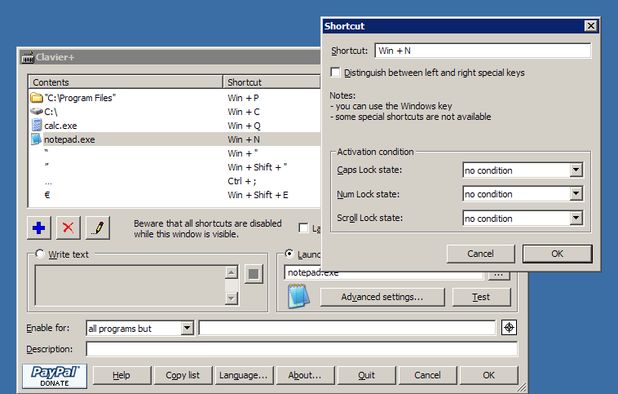Click the notepad icon of notepad.exe row
This screenshot has width=618, height=394.
(x=36, y=139)
